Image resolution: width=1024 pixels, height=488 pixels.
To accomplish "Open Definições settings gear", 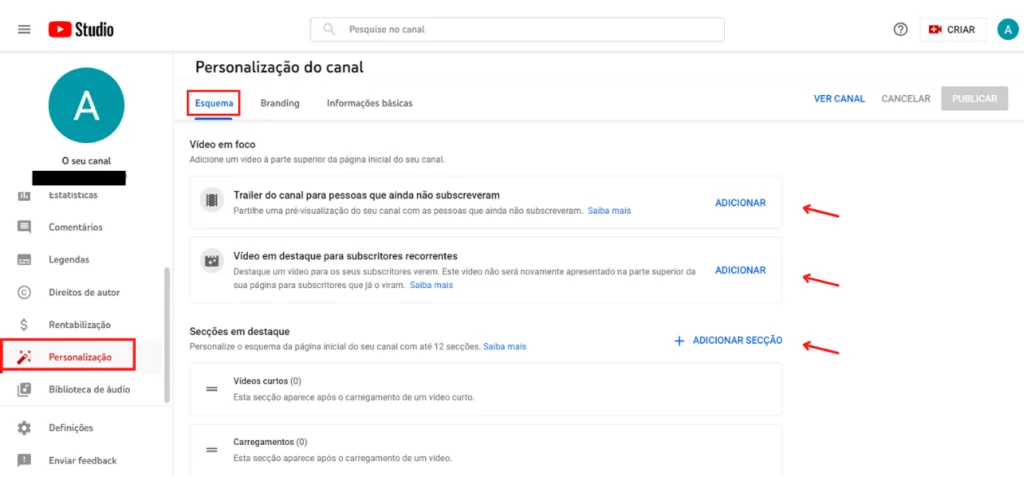I will tap(70, 428).
